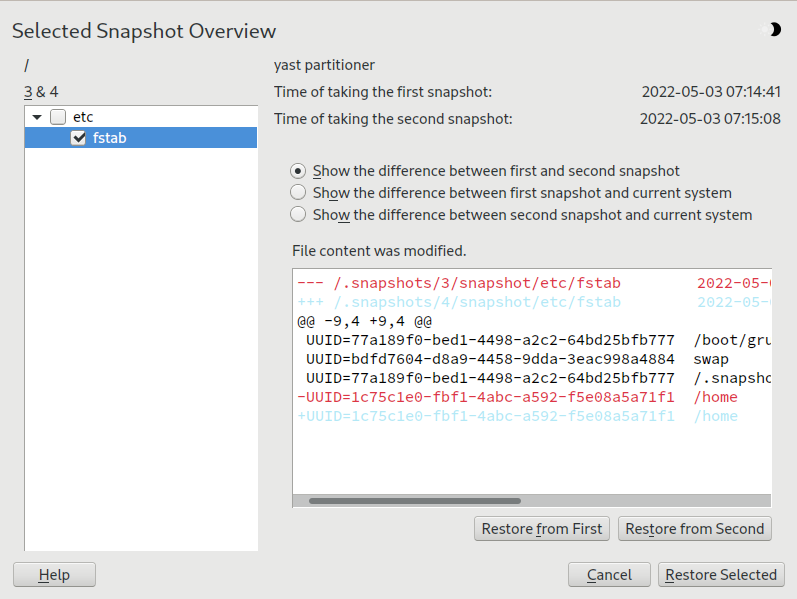Choose difference between first snapshot and current system
797x599 pixels.
click(x=298, y=193)
